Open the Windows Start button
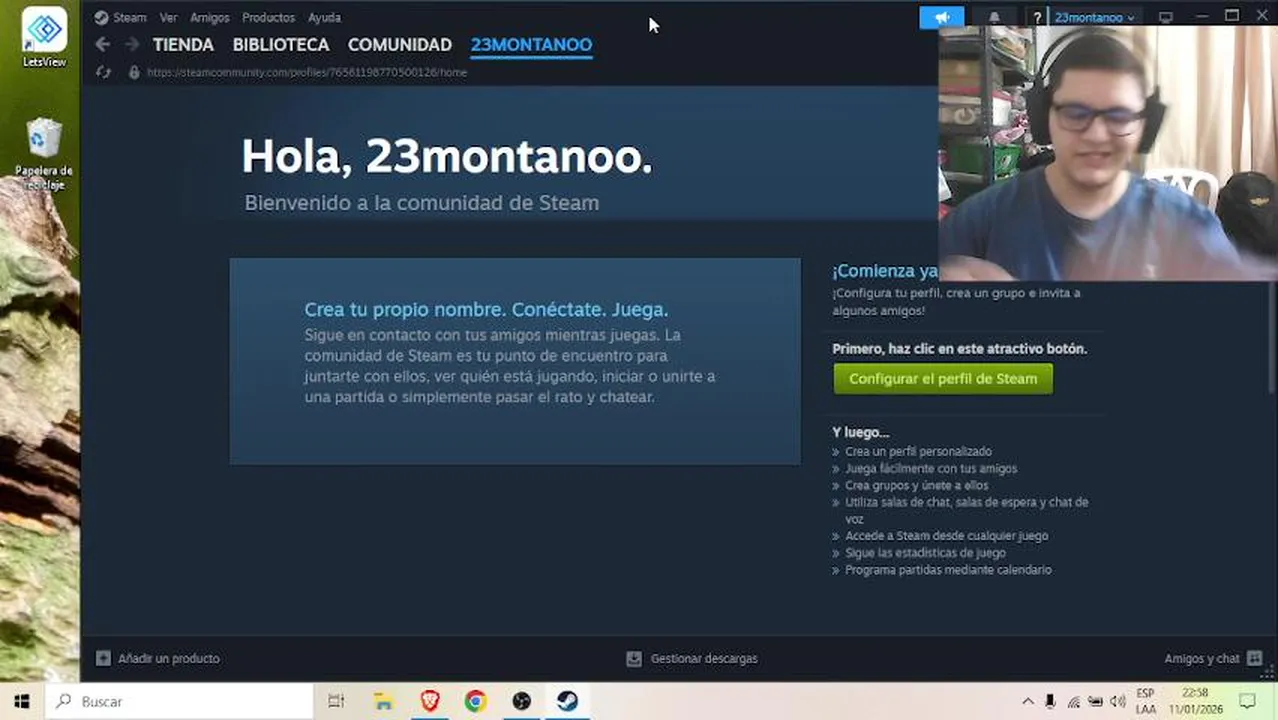This screenshot has width=1278, height=720. [22, 701]
